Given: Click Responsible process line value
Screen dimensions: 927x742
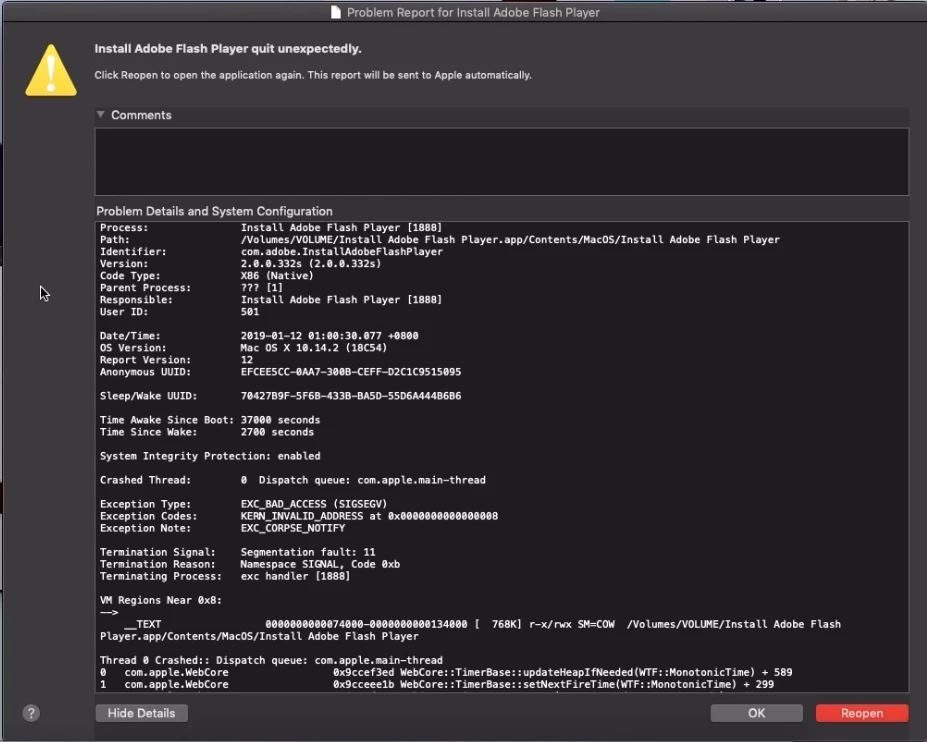Looking at the screenshot, I should (x=341, y=300).
